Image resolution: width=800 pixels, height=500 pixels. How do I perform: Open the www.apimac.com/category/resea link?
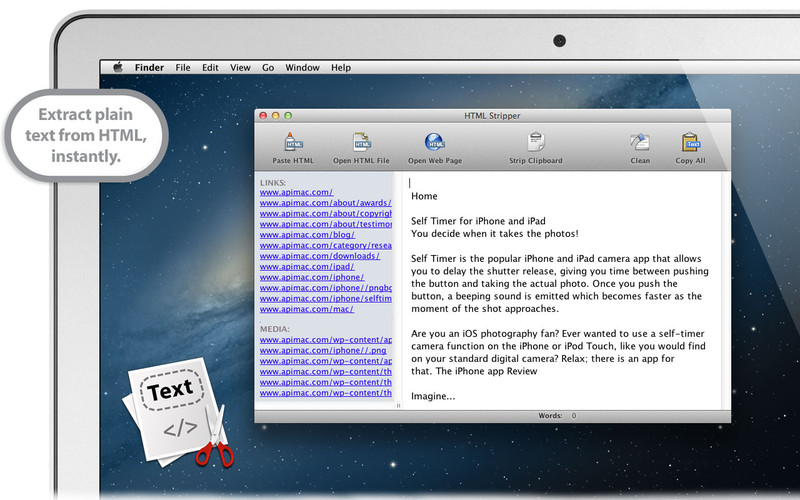click(x=326, y=246)
